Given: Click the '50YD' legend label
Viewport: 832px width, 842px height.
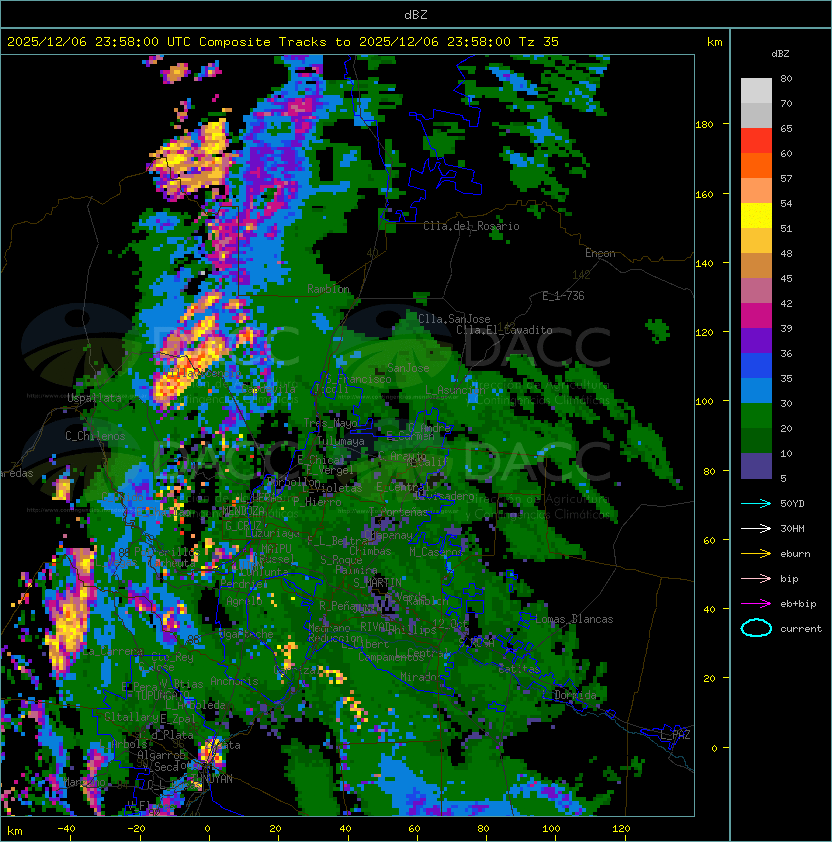Looking at the screenshot, I should pyautogui.click(x=792, y=504).
